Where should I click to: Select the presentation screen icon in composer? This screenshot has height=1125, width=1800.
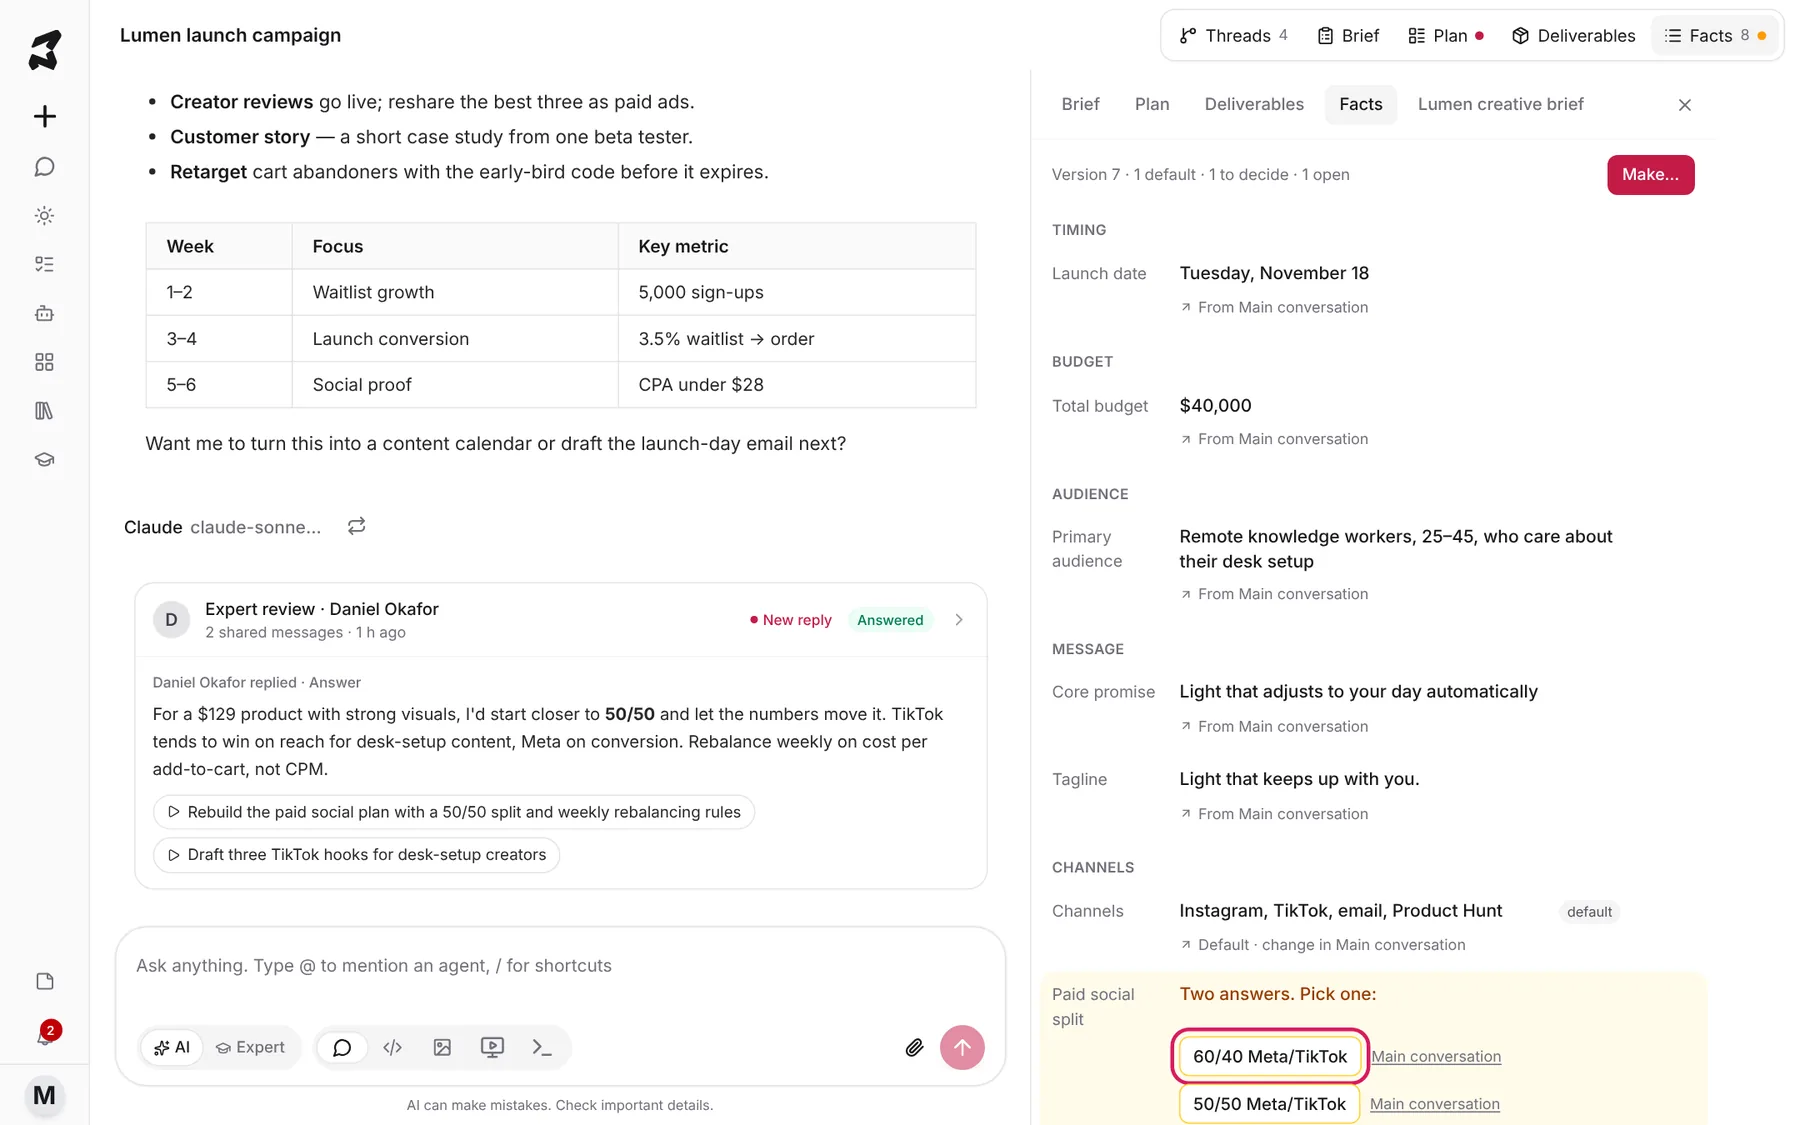coord(492,1047)
